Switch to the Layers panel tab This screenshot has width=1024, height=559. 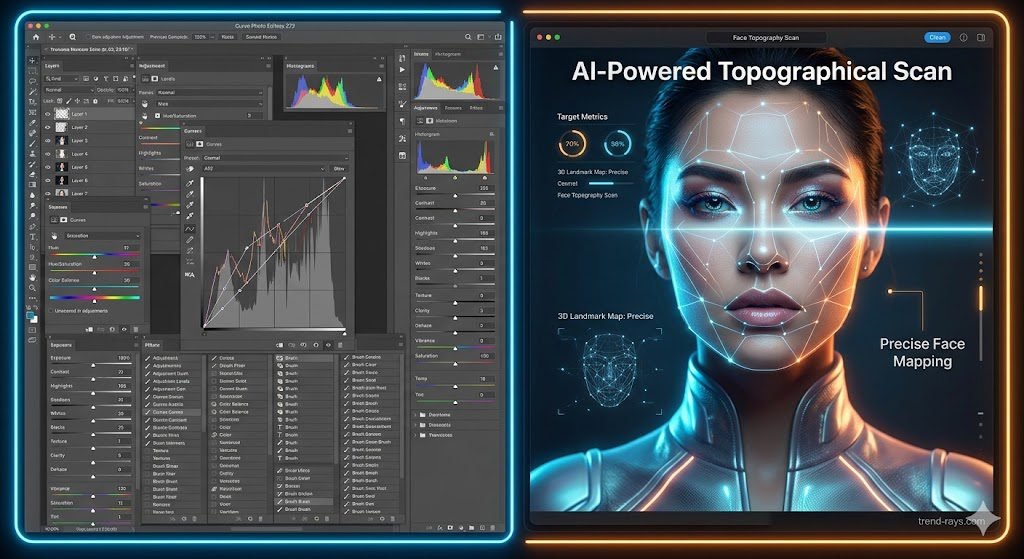click(x=52, y=66)
